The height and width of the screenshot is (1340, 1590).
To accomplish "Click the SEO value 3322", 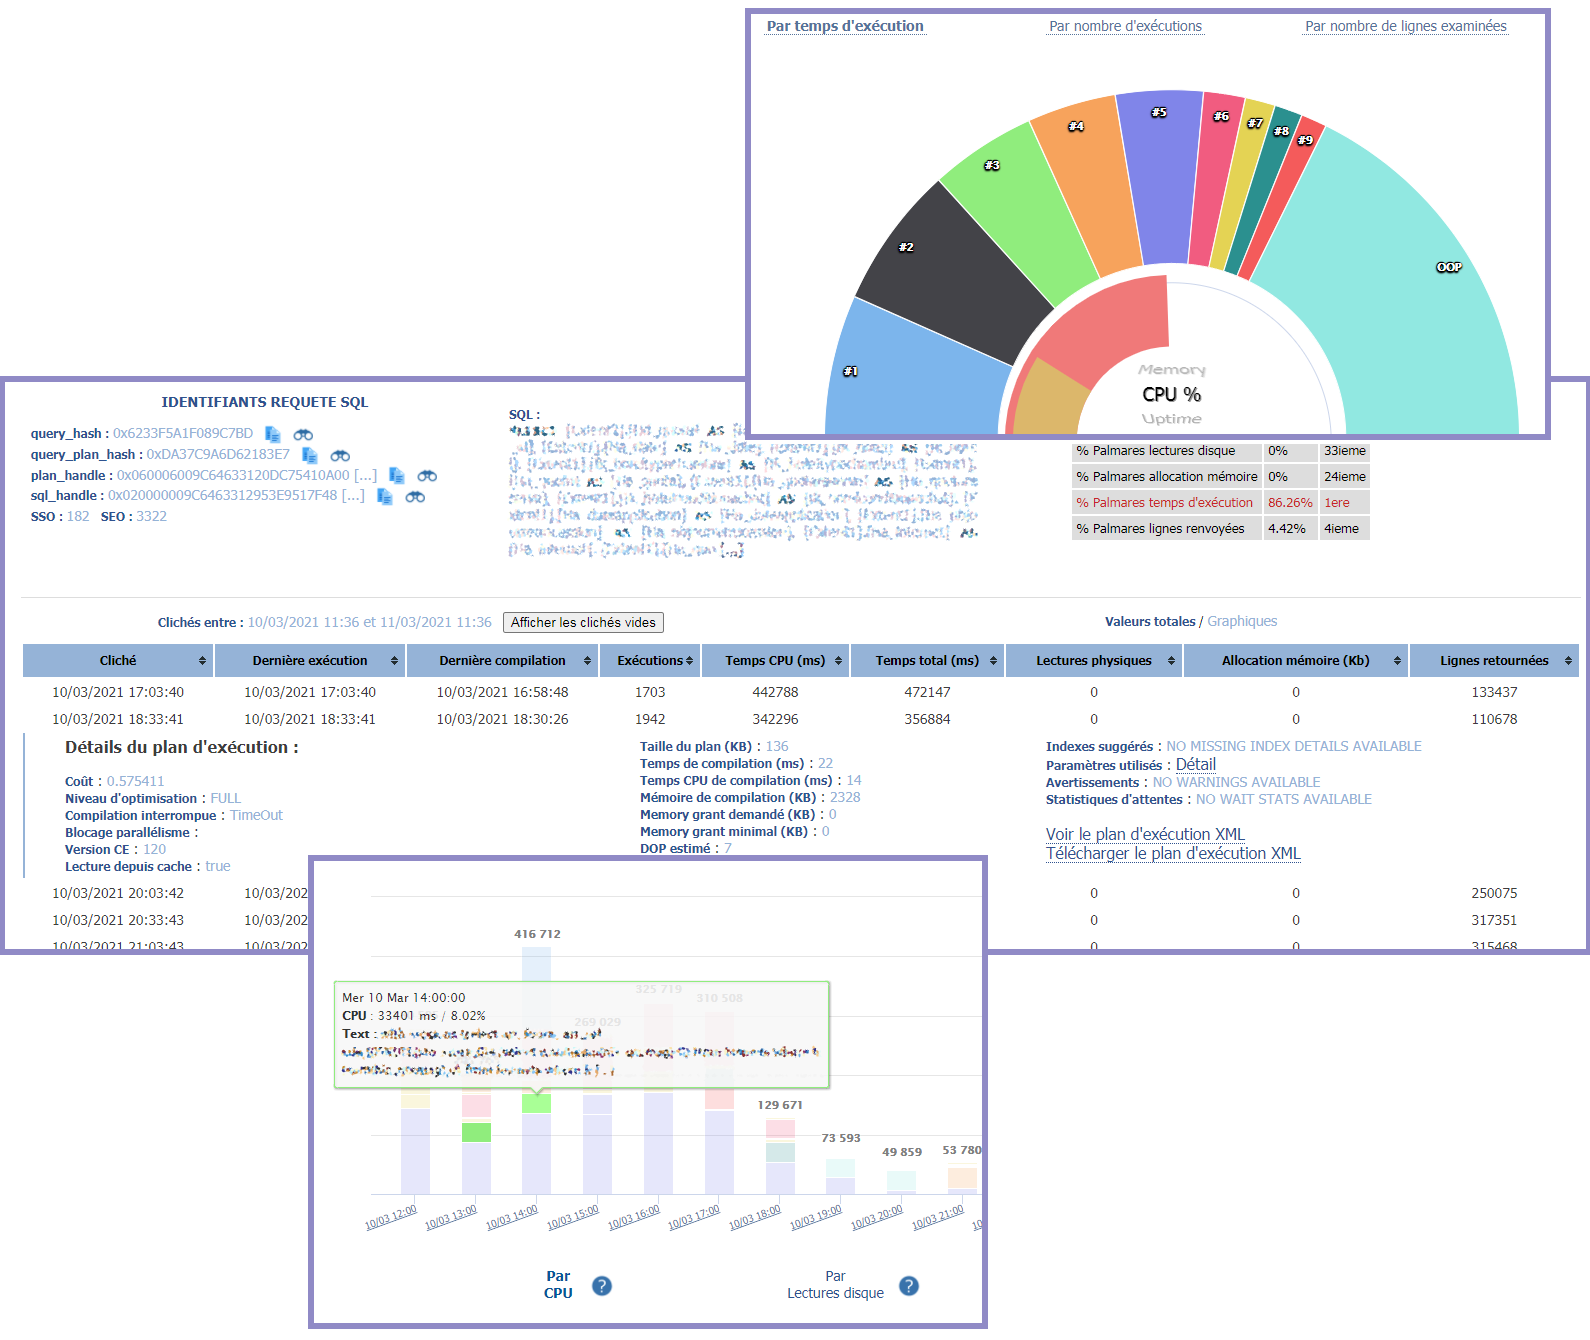I will 151,517.
